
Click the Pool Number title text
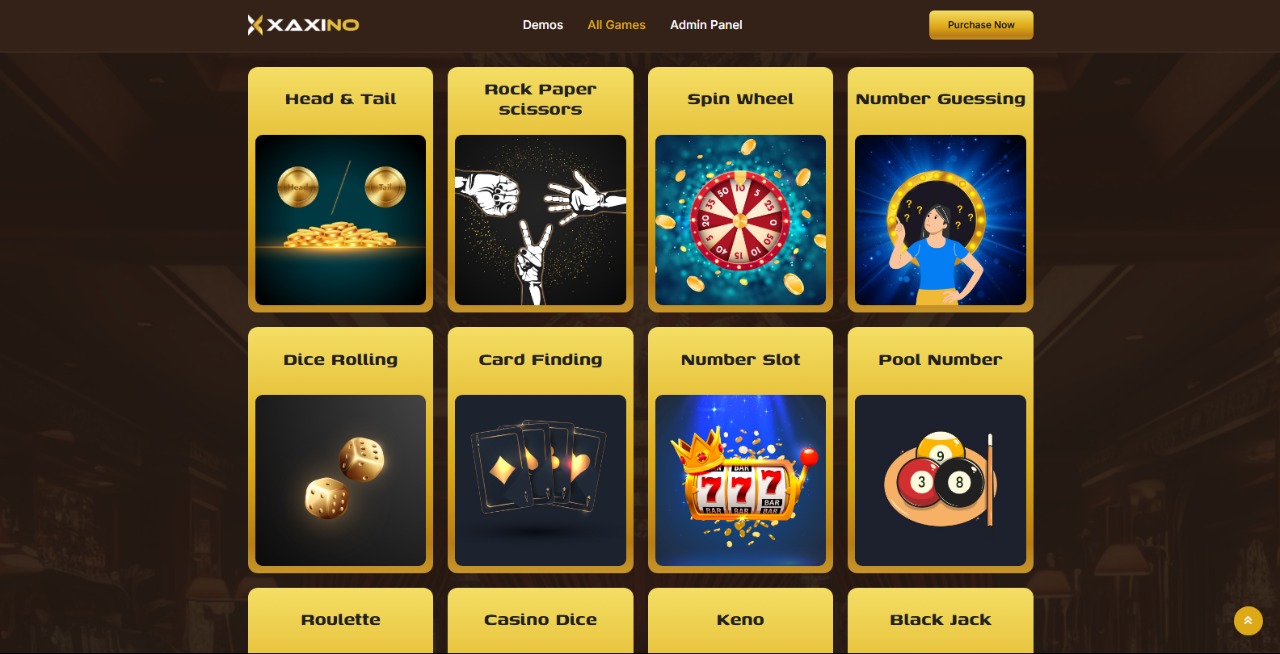[940, 360]
